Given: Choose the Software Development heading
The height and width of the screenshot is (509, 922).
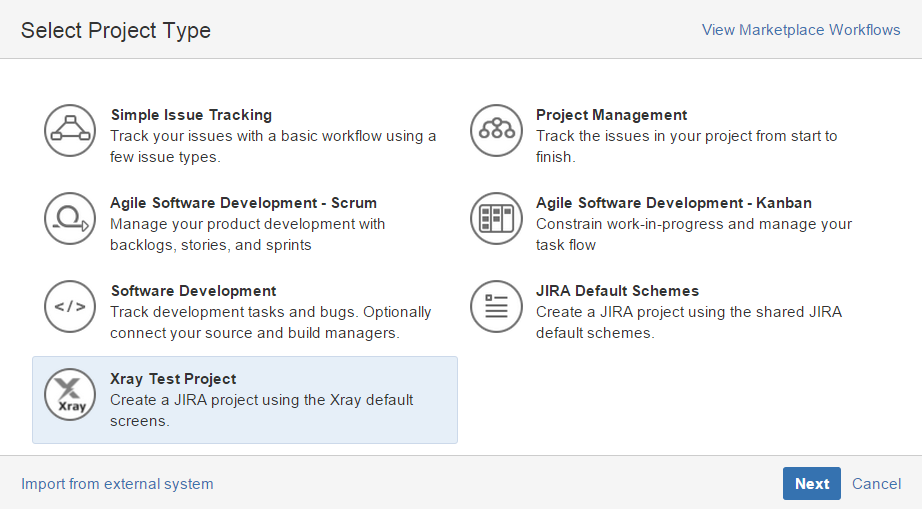Looking at the screenshot, I should coord(193,292).
